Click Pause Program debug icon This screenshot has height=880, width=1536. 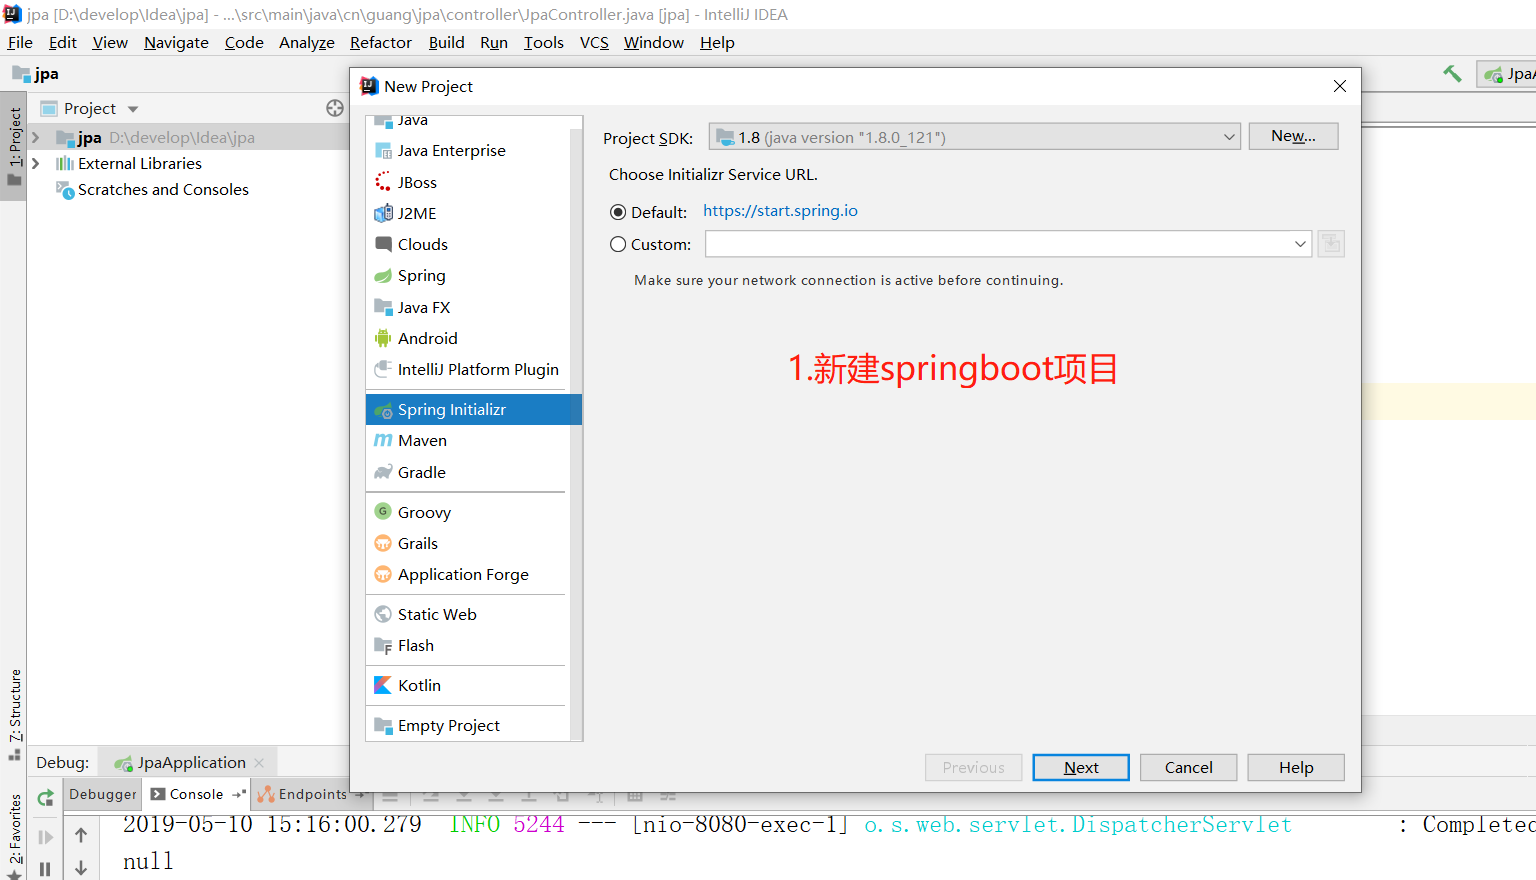(x=45, y=869)
